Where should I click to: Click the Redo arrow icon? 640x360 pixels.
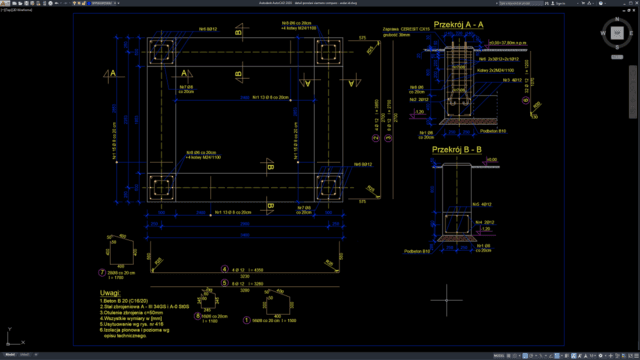click(65, 3)
